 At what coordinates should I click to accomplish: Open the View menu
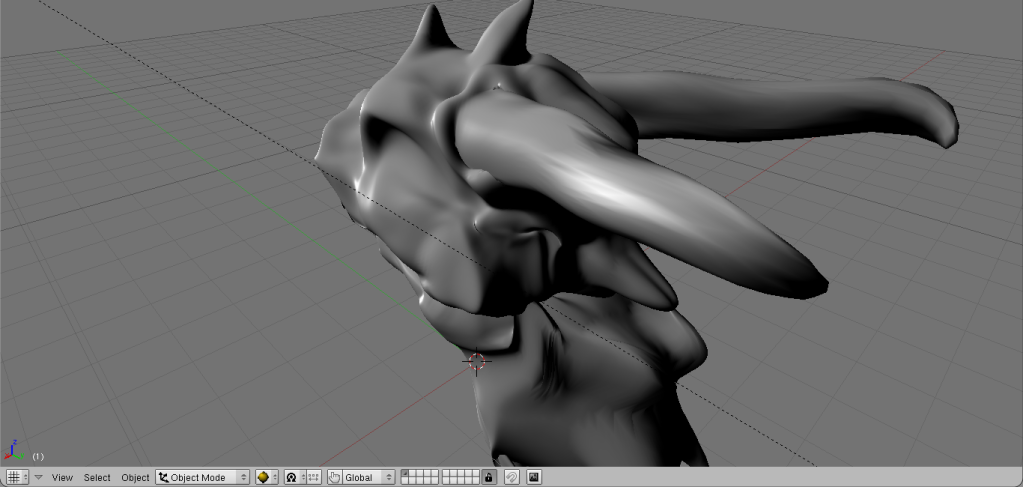click(x=62, y=478)
